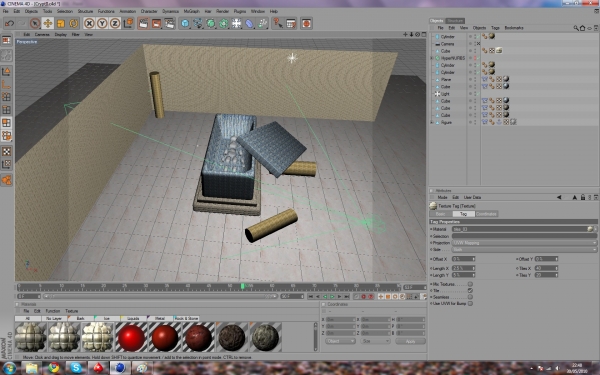
Task: Click the Object Manager home icon
Action: pos(582,28)
